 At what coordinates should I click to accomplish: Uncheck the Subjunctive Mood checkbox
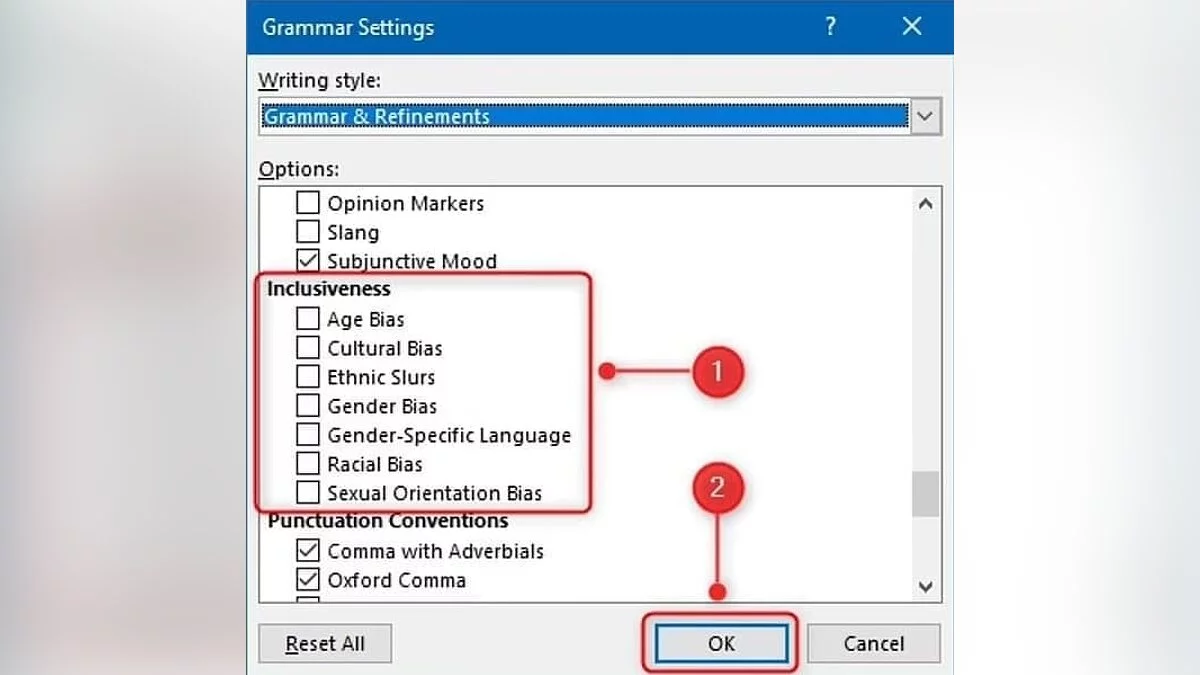308,261
